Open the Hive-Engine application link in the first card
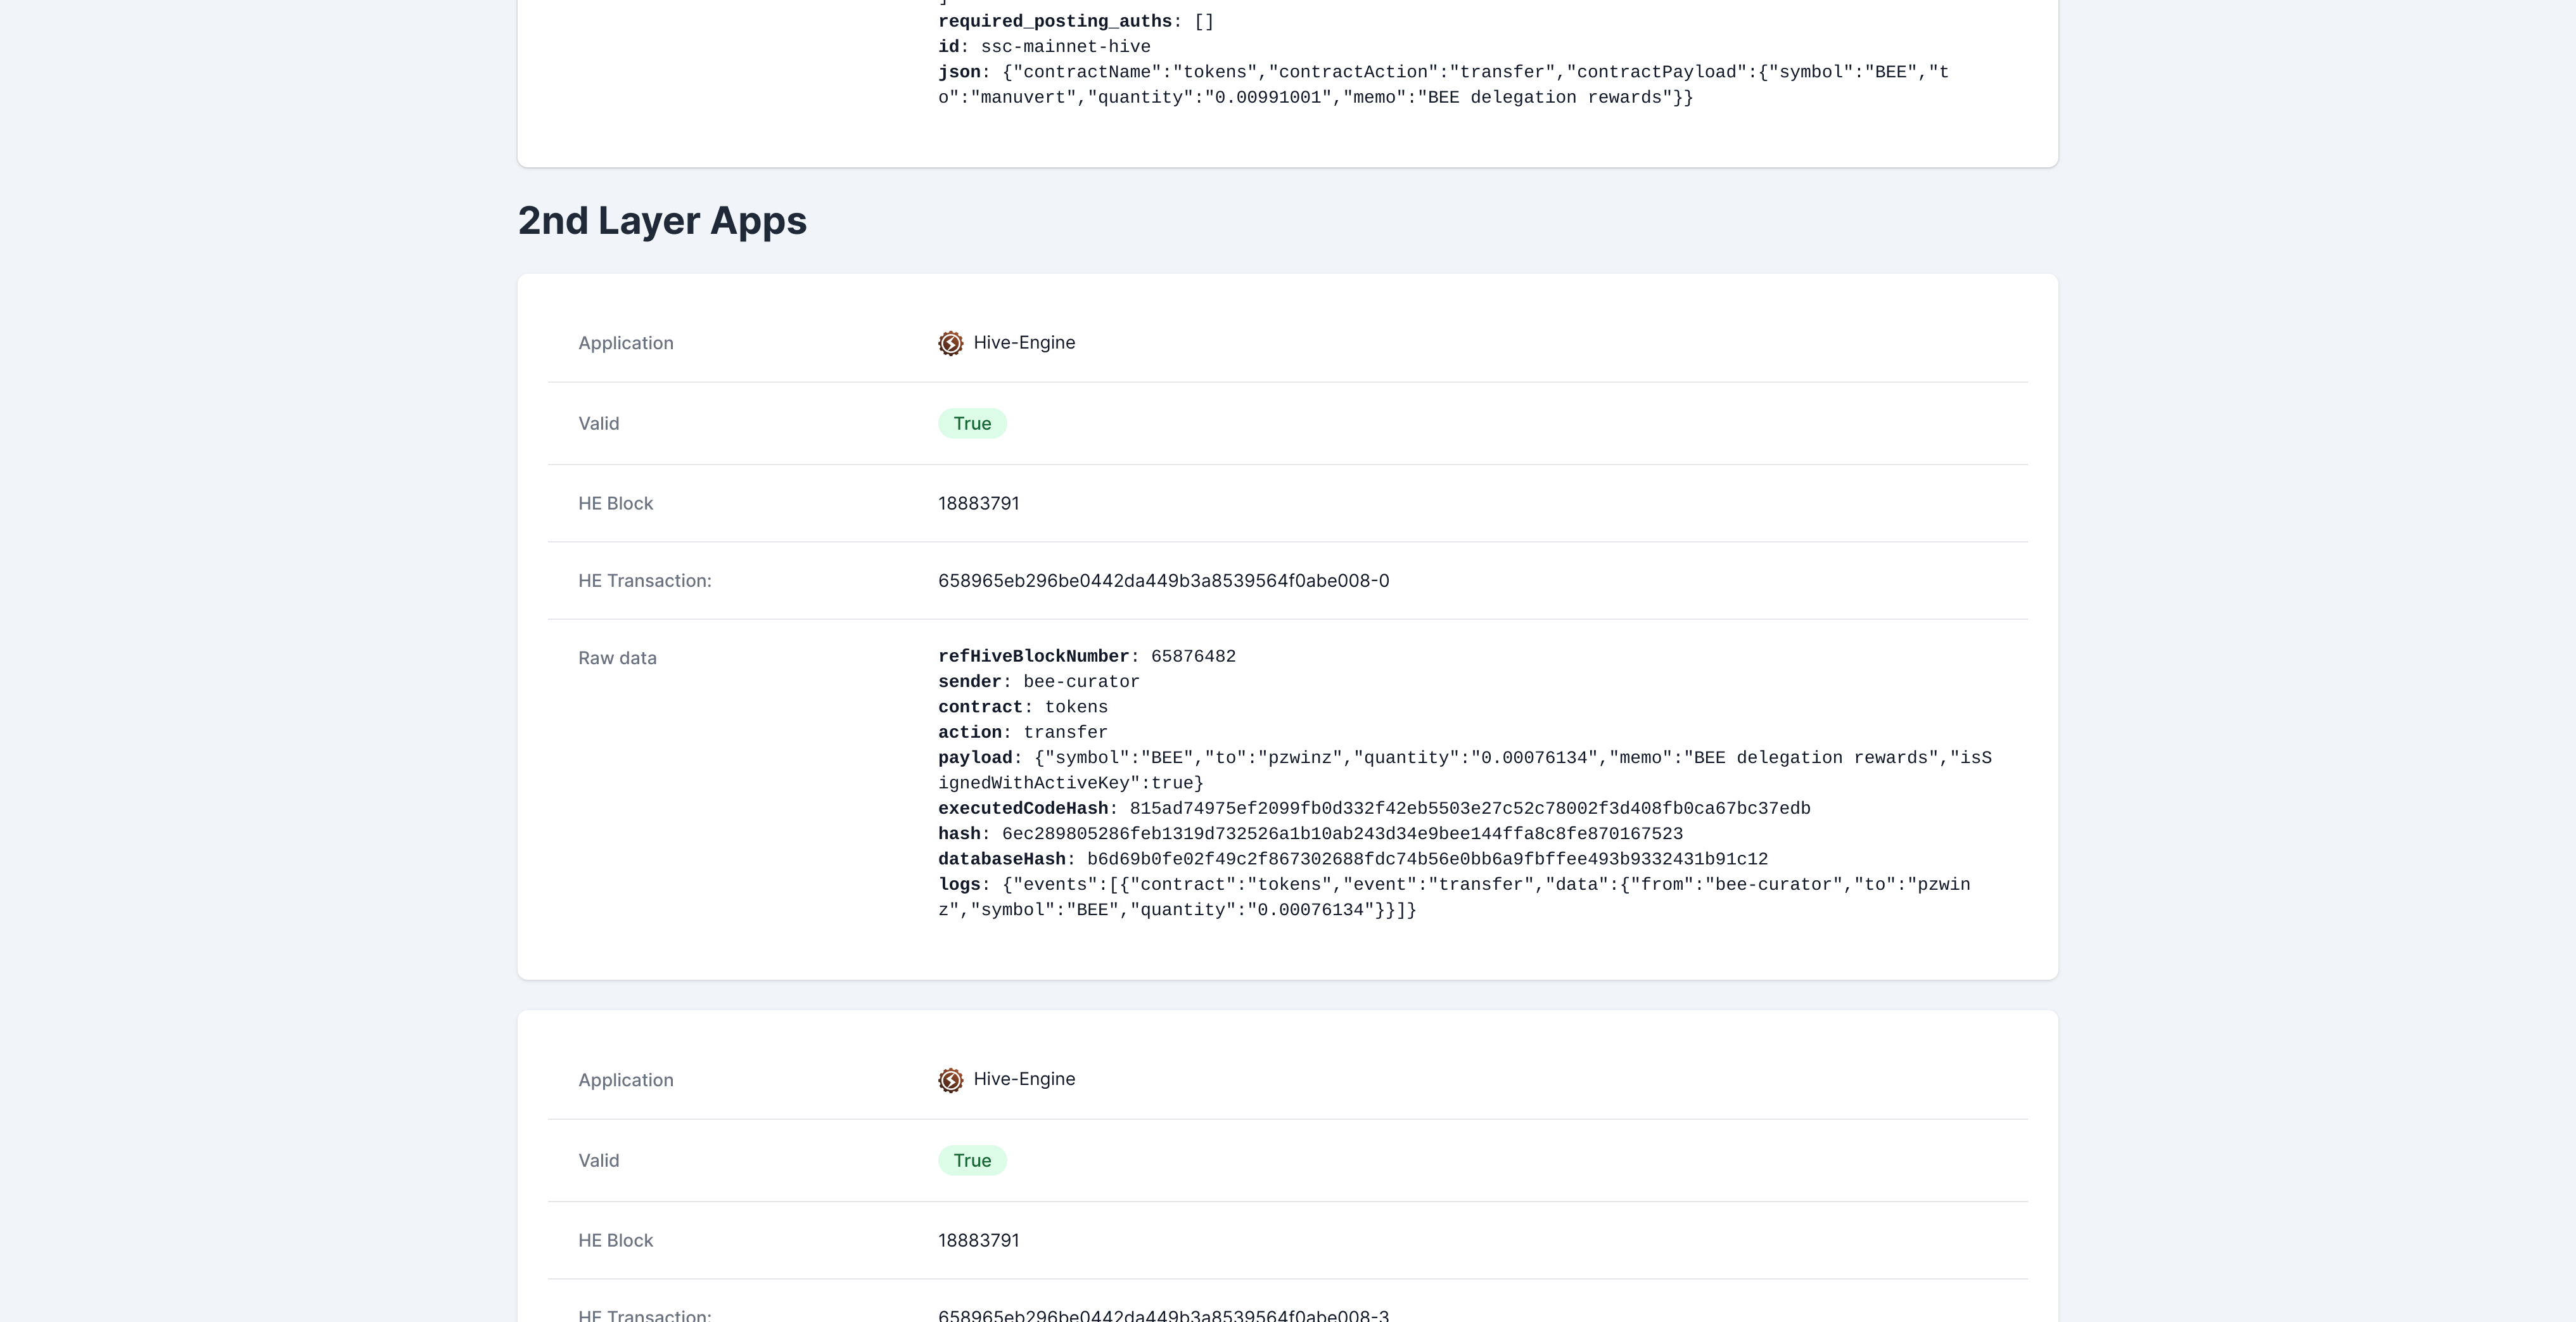2576x1322 pixels. point(1024,342)
